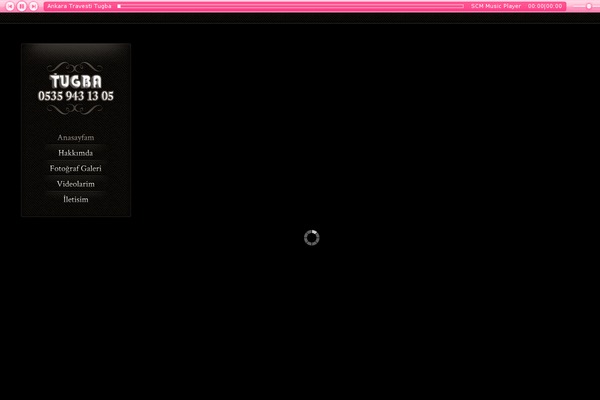600x400 pixels.
Task: Go to Fotoğraf Galeri
Action: [76, 168]
